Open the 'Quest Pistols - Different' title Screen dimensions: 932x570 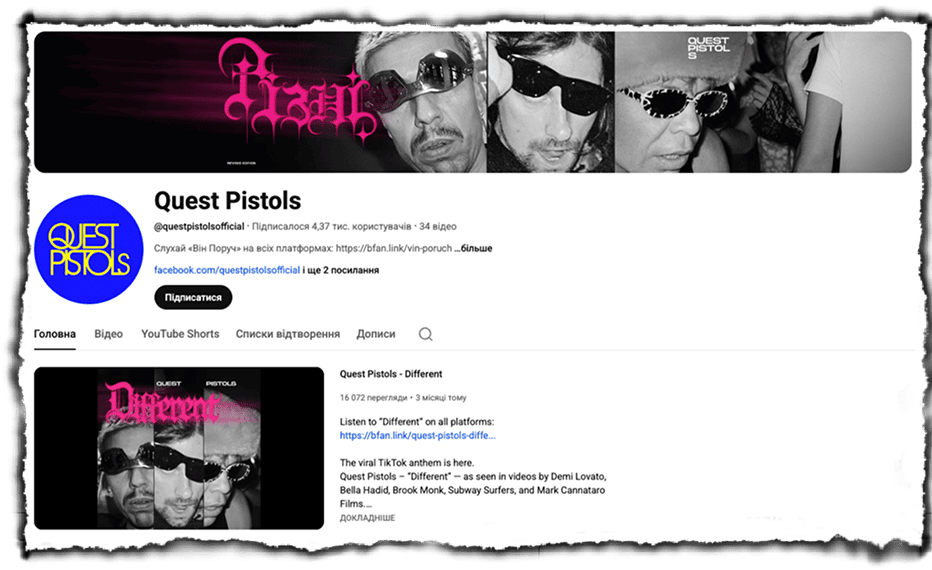(x=391, y=374)
